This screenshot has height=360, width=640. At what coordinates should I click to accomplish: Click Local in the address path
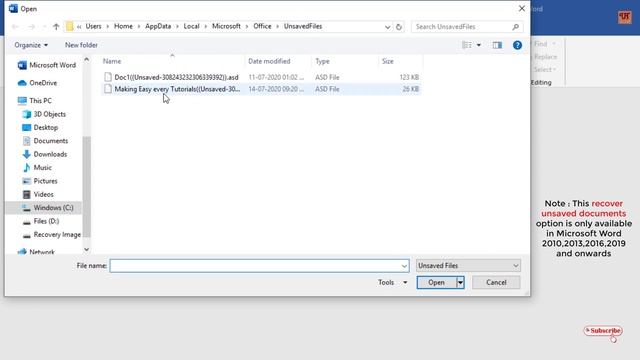191,27
